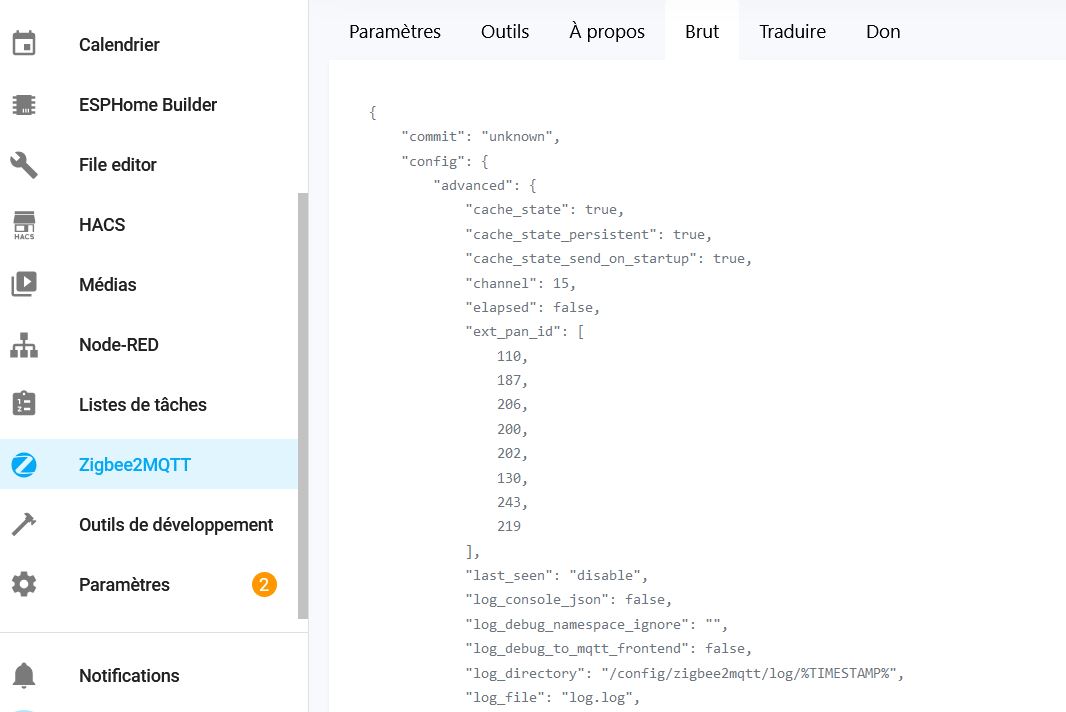Open the Calendrier calendar icon
This screenshot has height=712, width=1066.
(24, 44)
